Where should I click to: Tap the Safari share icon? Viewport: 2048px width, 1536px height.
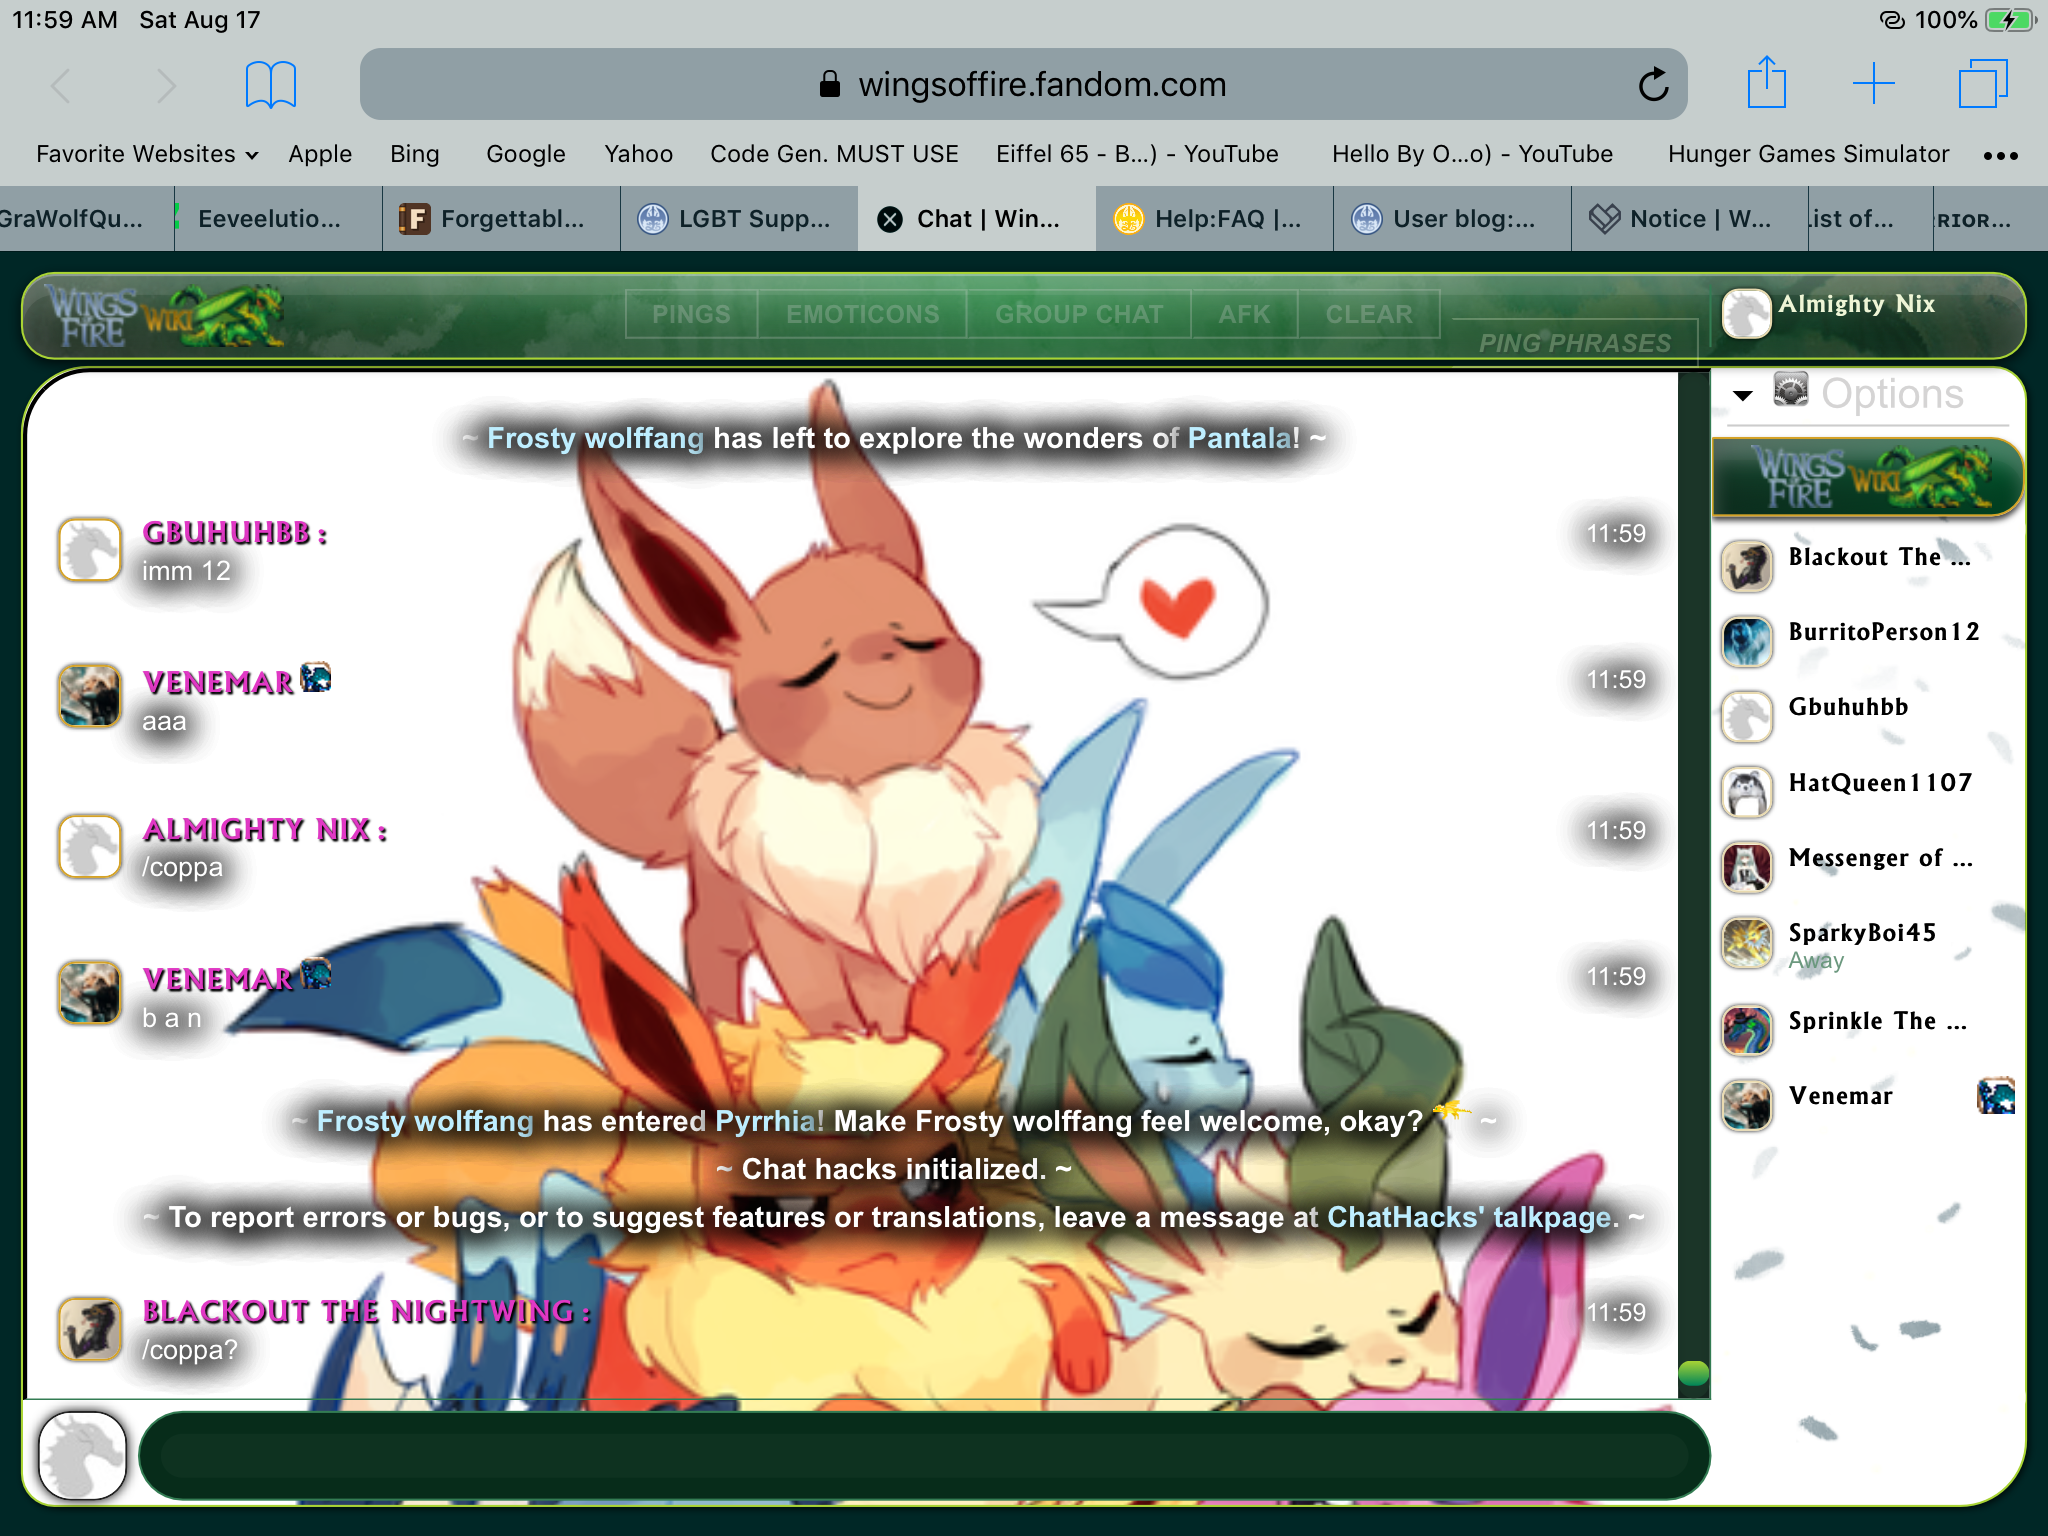(x=1766, y=84)
